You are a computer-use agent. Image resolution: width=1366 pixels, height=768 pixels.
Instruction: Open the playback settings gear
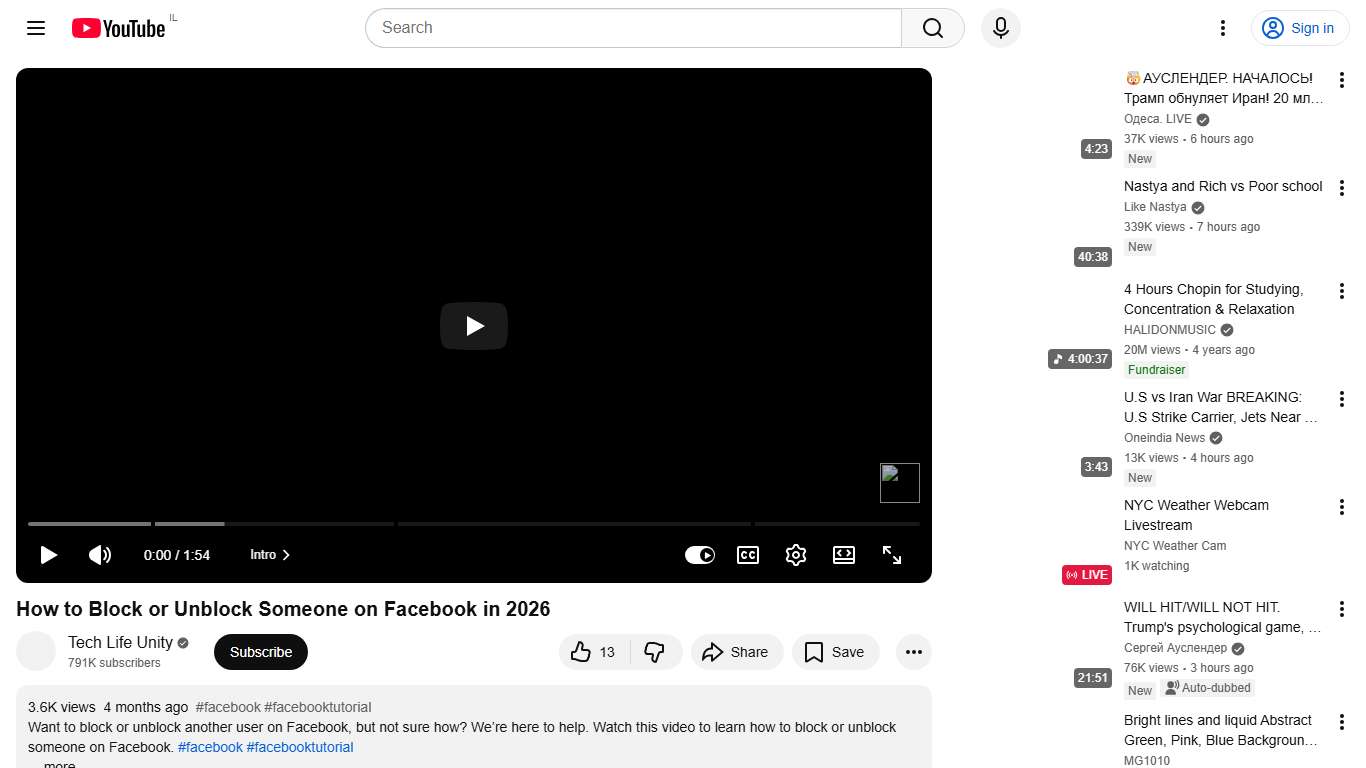pyautogui.click(x=795, y=555)
